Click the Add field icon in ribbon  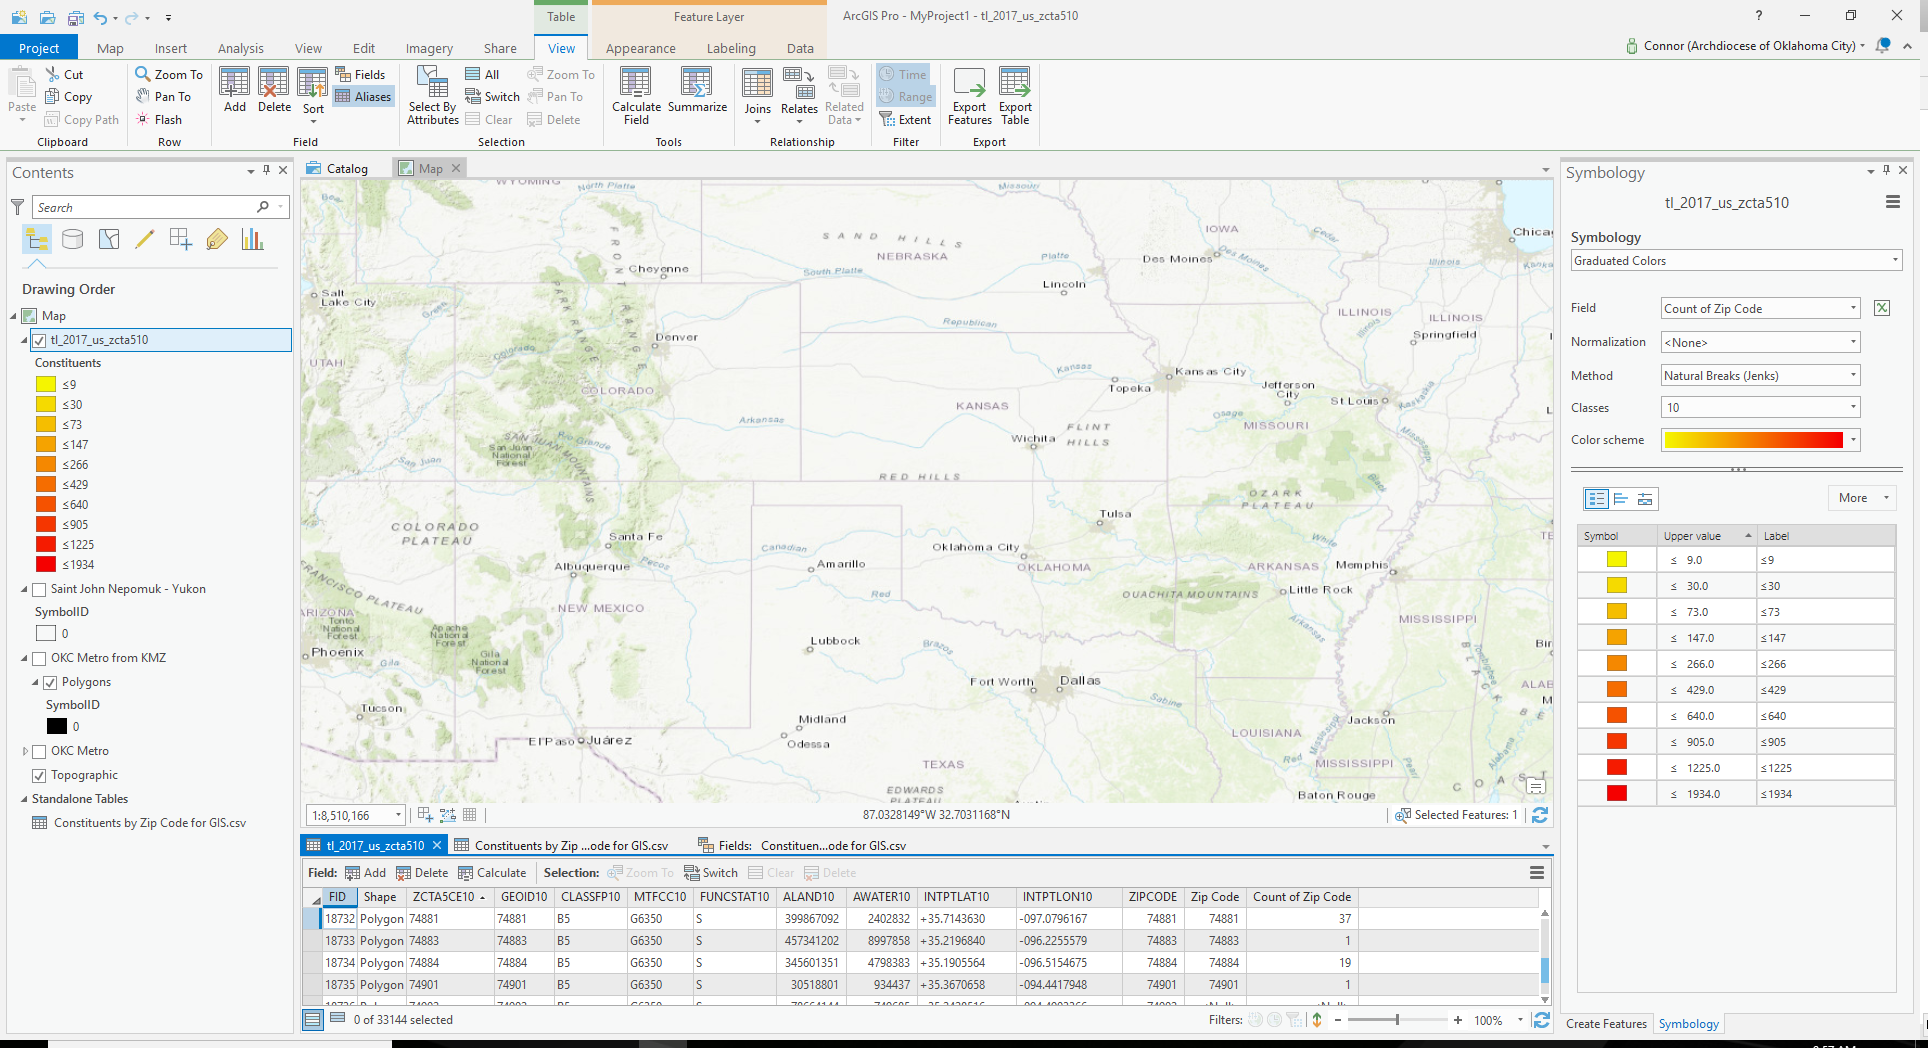[234, 90]
